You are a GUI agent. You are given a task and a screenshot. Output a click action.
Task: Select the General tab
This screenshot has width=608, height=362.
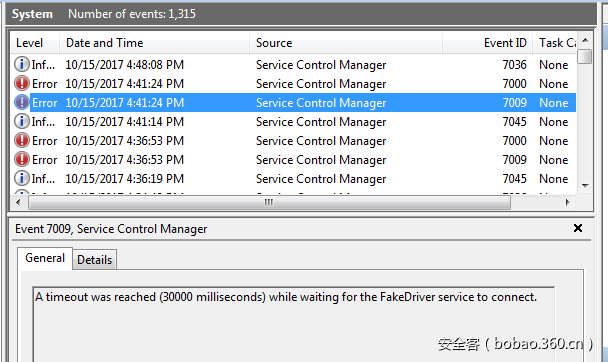(45, 258)
